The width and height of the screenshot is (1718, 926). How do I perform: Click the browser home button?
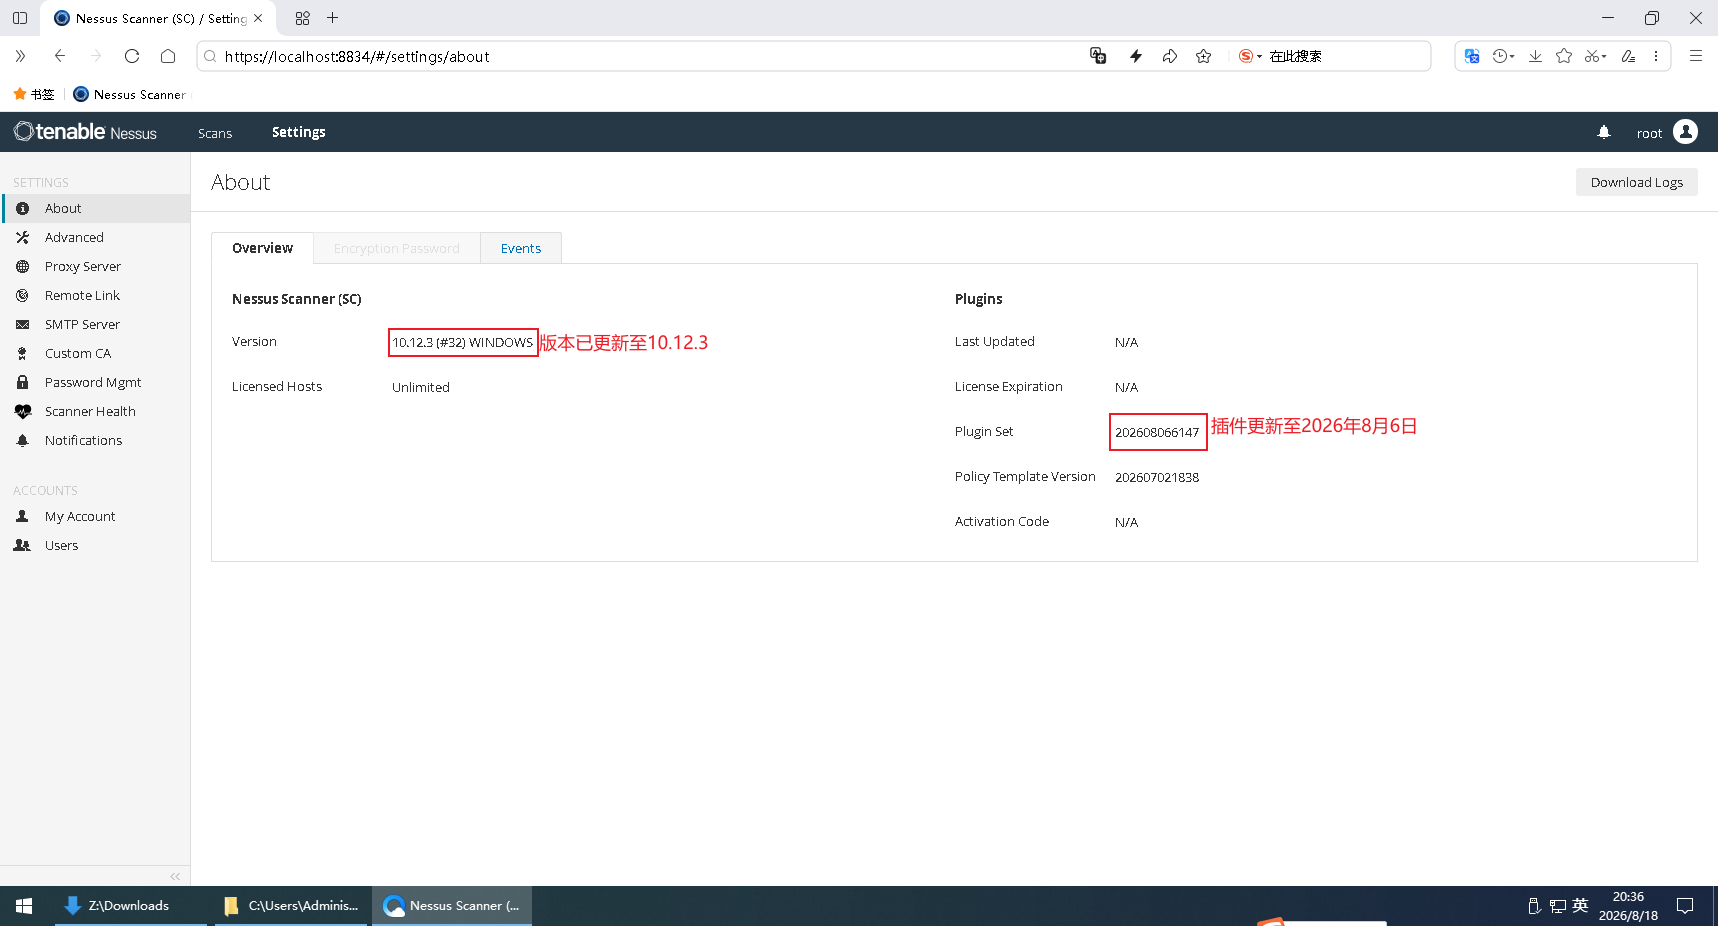168,56
